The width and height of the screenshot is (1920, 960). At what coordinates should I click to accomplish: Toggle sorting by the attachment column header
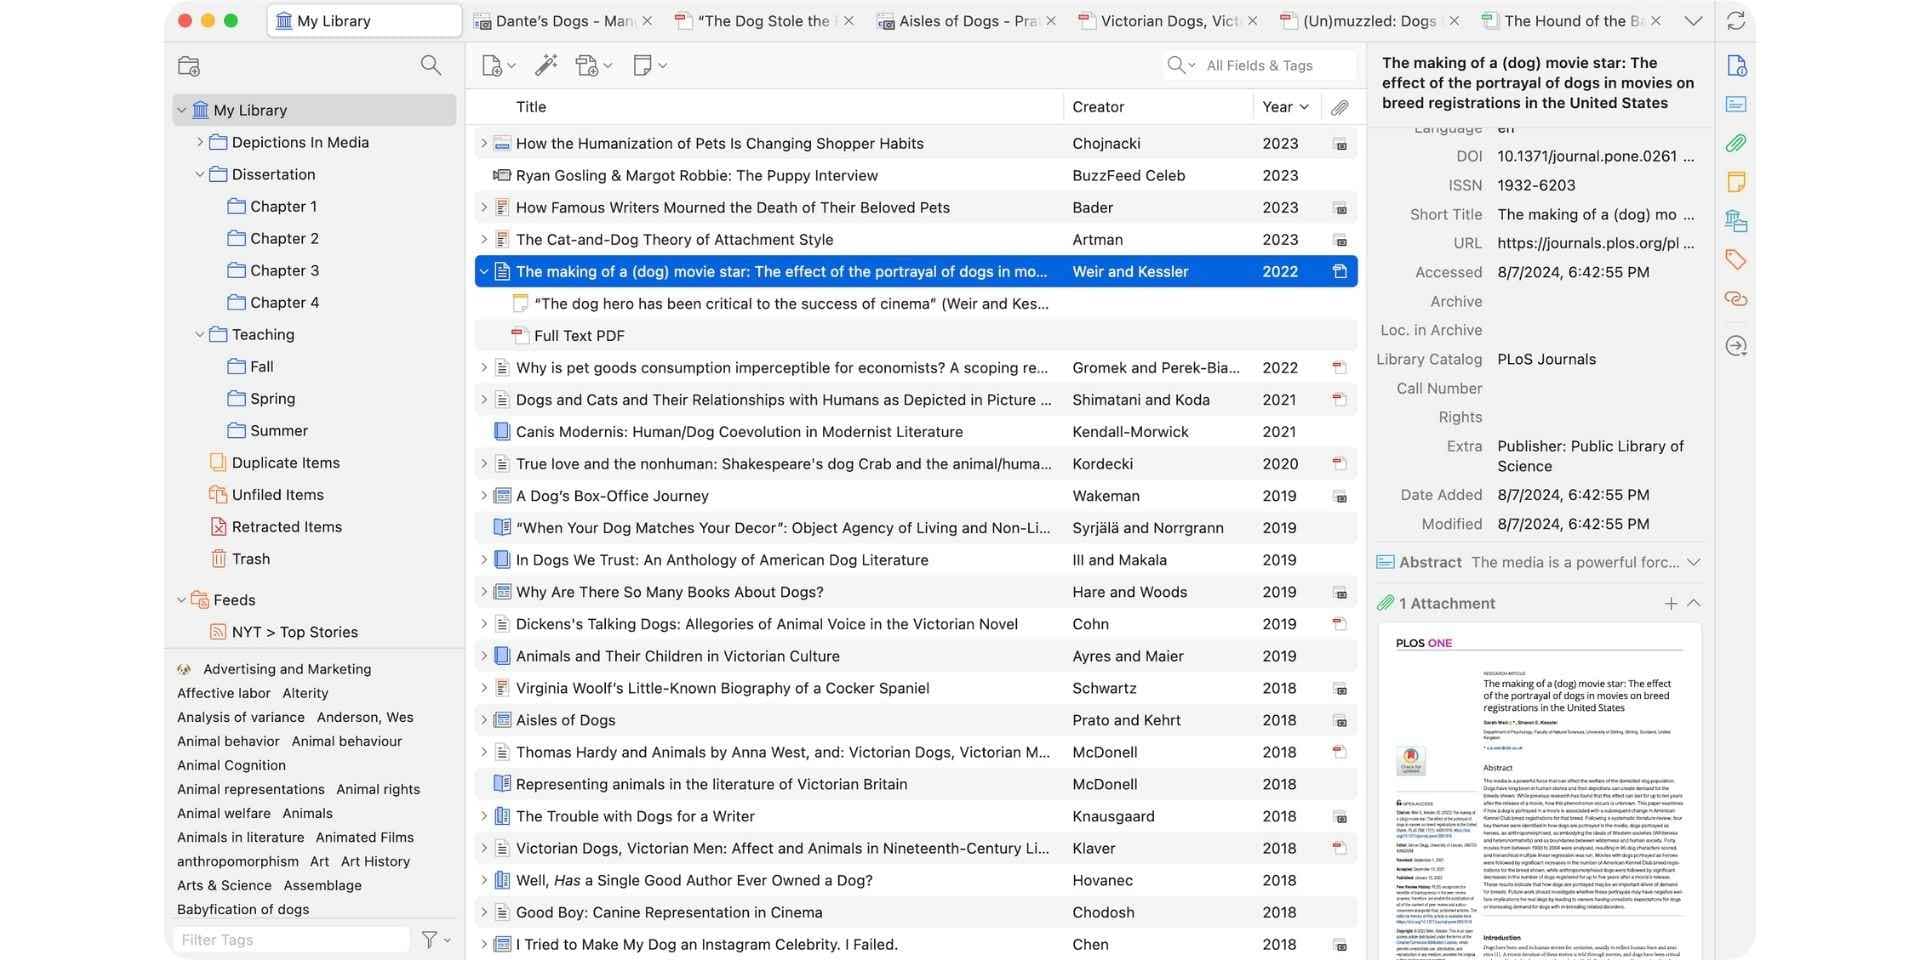pos(1340,107)
